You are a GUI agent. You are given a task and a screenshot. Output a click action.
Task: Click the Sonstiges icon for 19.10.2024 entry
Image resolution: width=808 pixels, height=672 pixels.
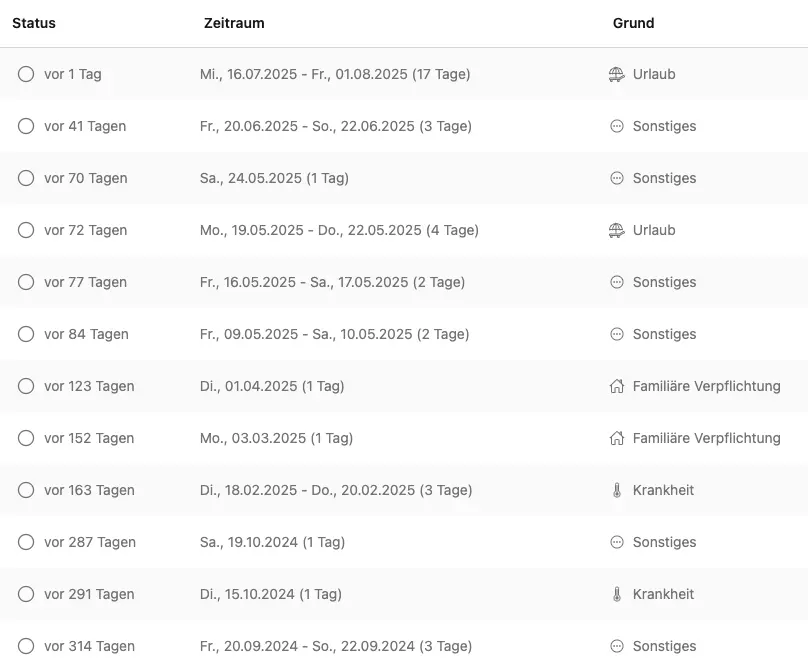pyautogui.click(x=616, y=542)
